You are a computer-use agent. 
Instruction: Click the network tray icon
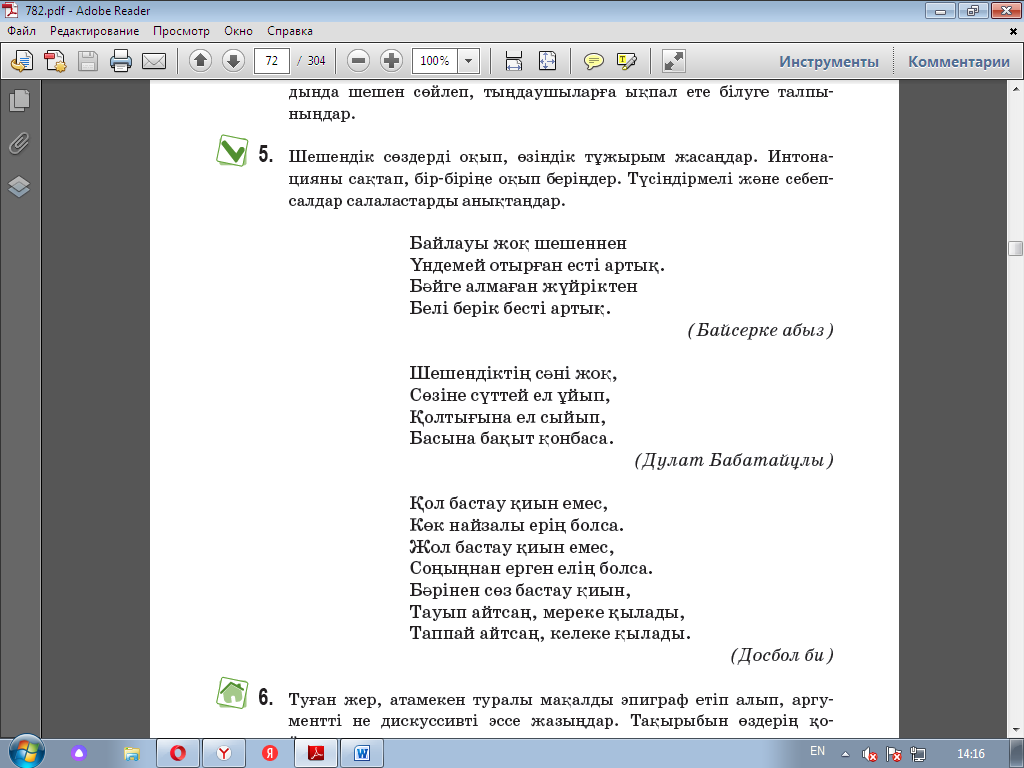click(x=918, y=754)
